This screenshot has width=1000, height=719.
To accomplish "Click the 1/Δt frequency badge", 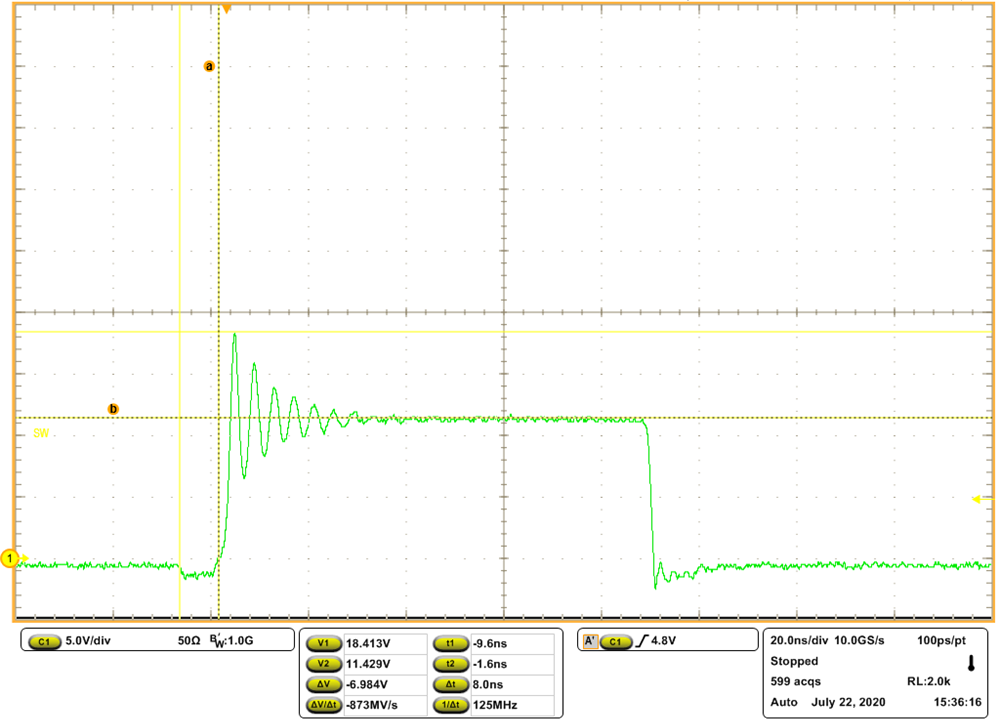I will coord(453,702).
